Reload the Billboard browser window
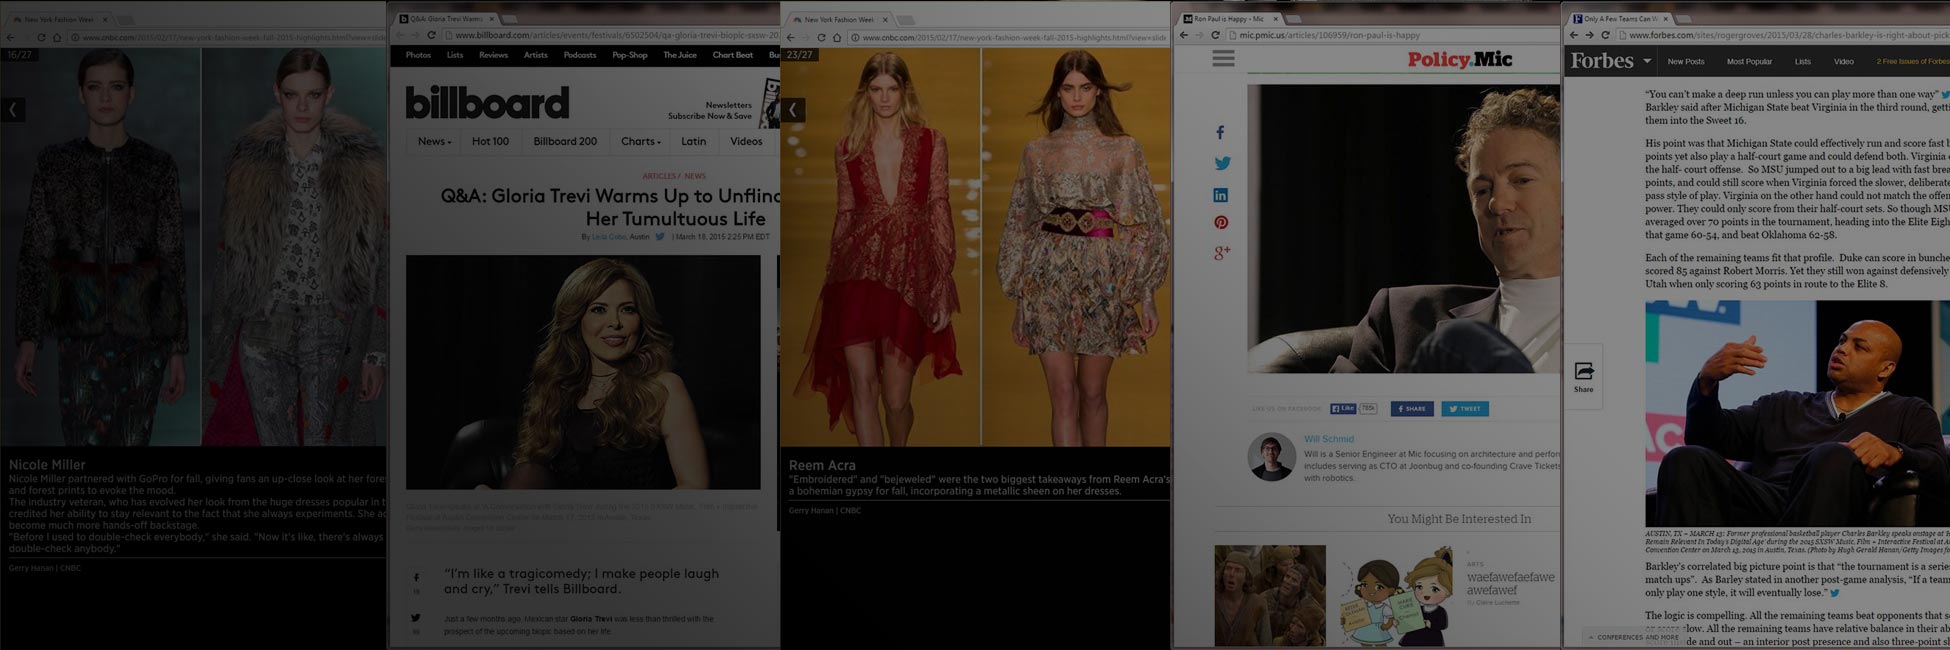Screen dimensions: 1950x650 point(431,36)
